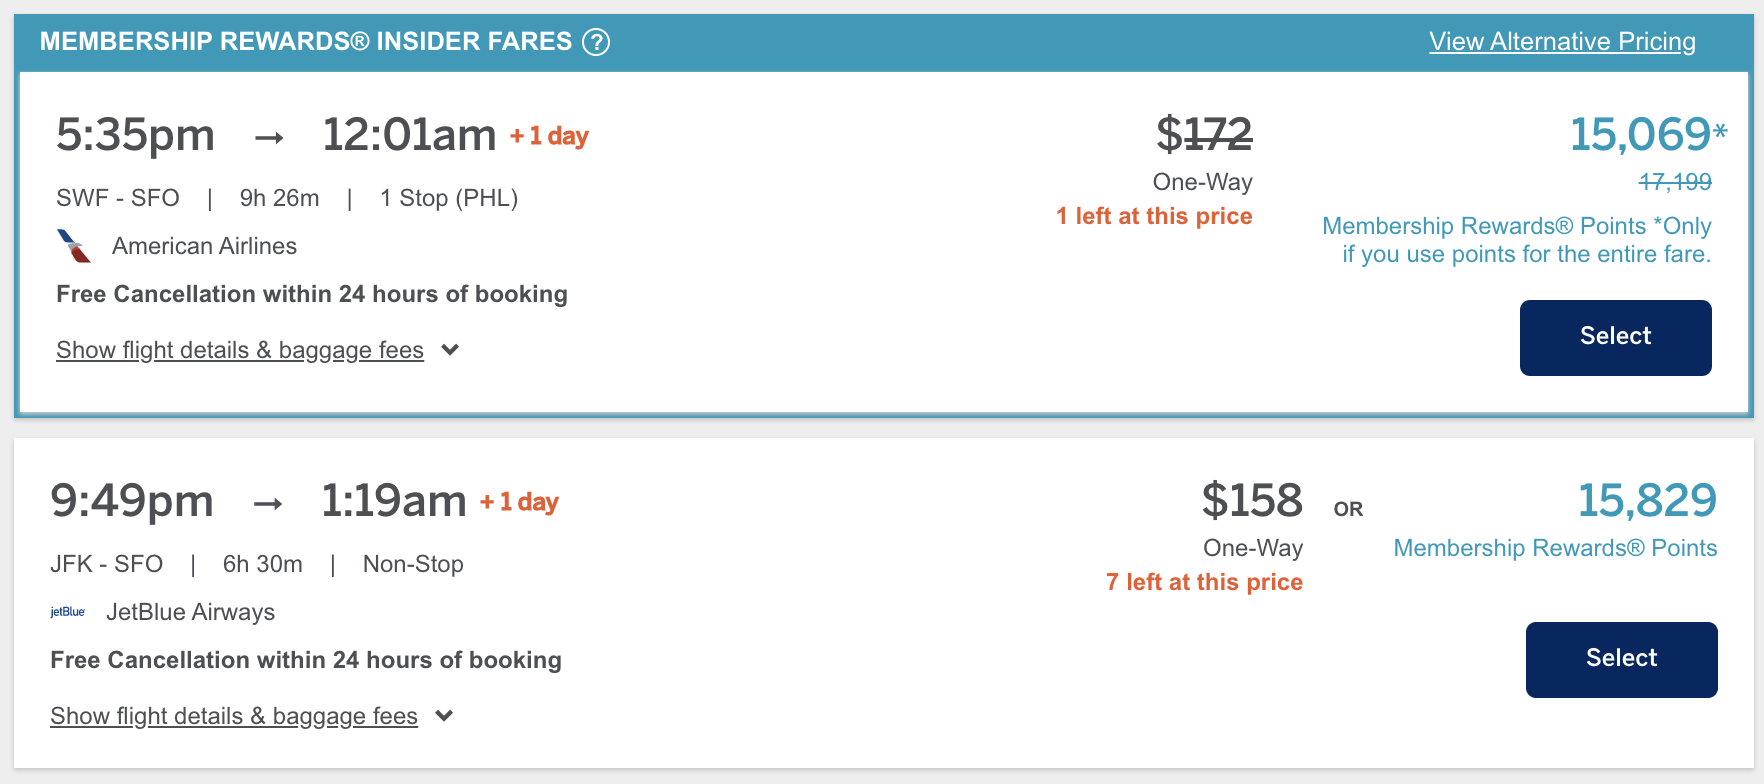Click the crossed-out $172 price
This screenshot has width=1764, height=784.
pos(1204,134)
